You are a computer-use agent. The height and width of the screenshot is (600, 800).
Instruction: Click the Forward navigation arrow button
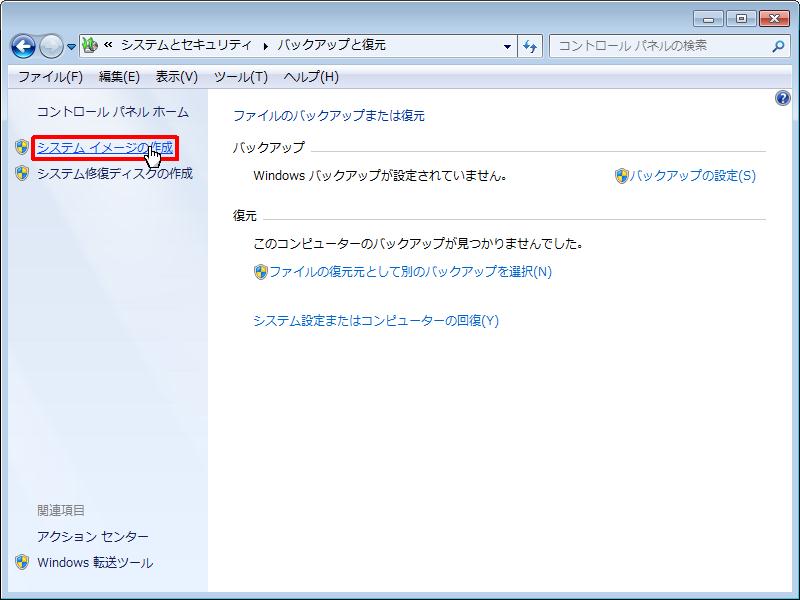coord(51,46)
